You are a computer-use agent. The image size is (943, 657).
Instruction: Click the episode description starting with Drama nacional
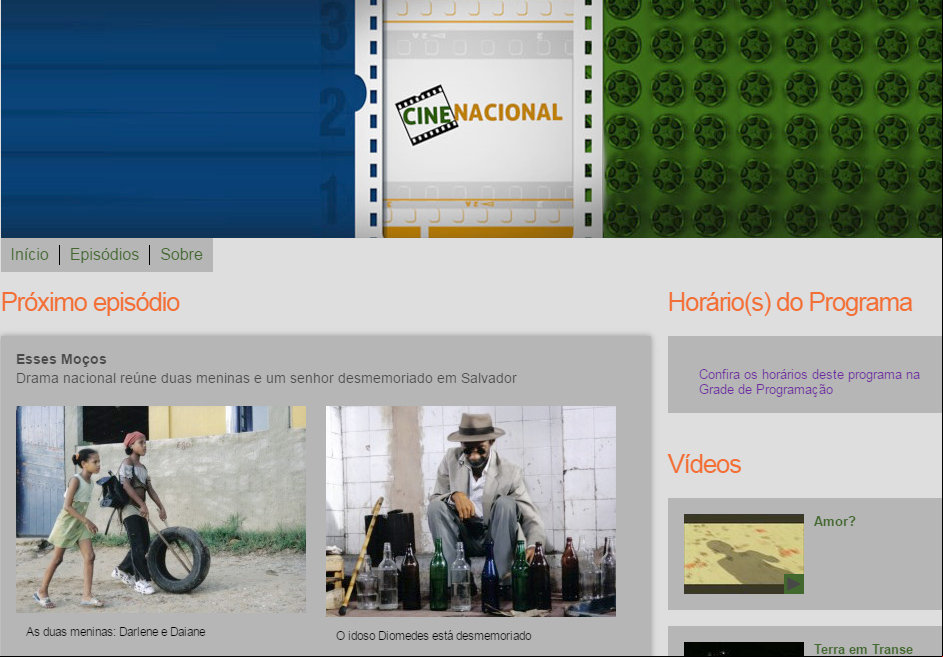click(266, 378)
